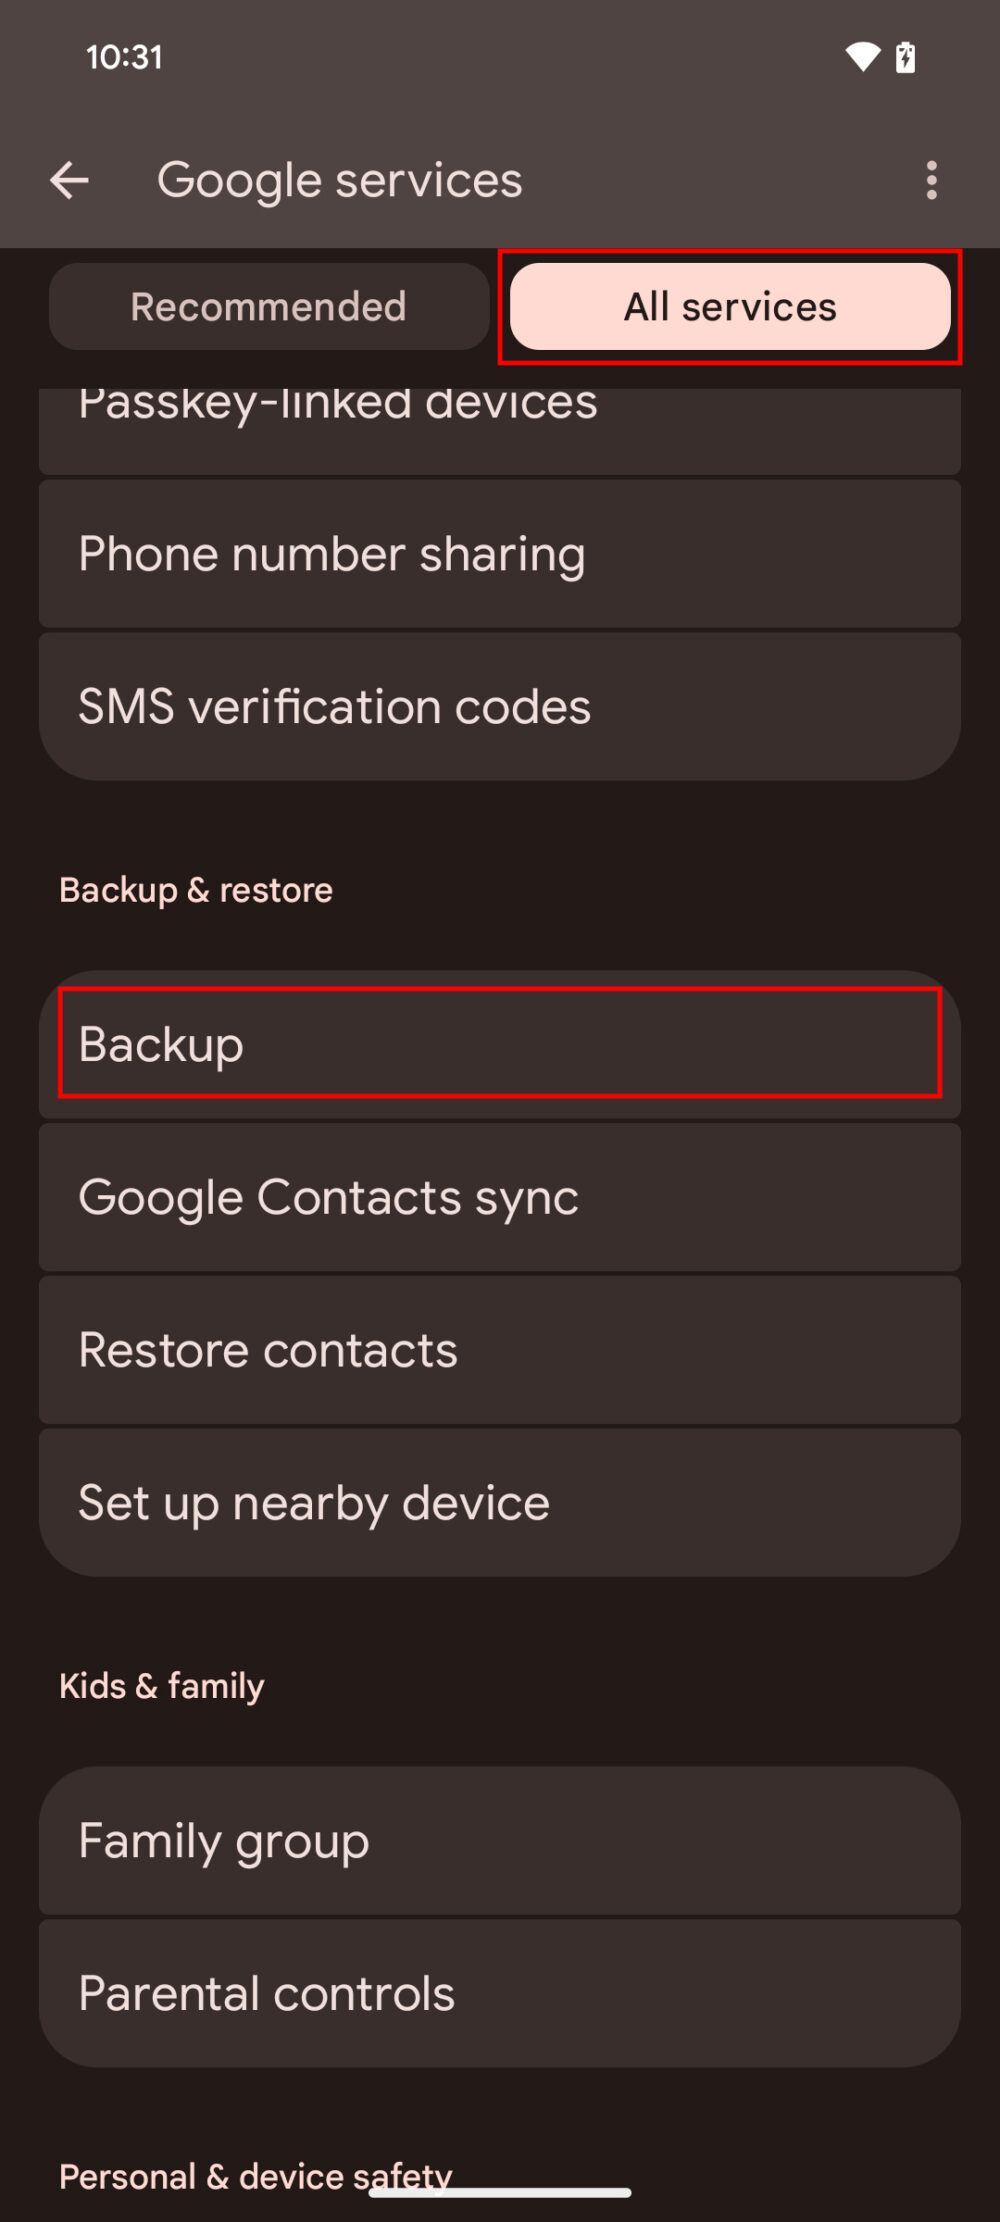Open Backup settings
Screen dimensions: 1000x2222
[x=500, y=1044]
